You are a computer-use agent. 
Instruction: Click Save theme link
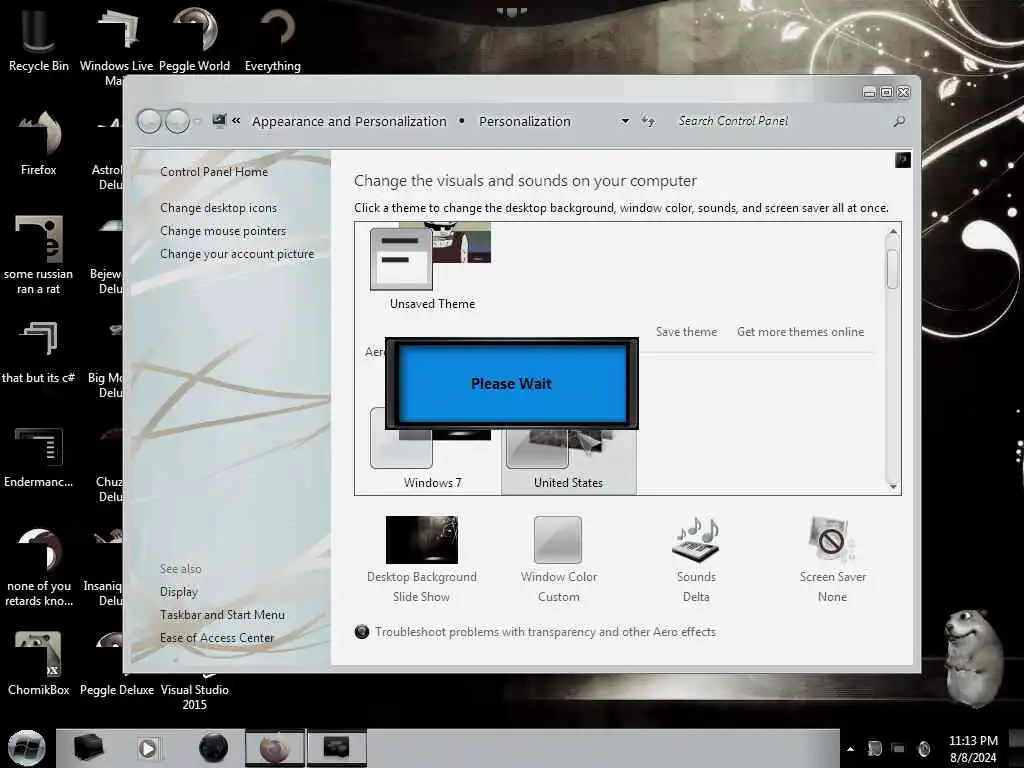pyautogui.click(x=686, y=332)
